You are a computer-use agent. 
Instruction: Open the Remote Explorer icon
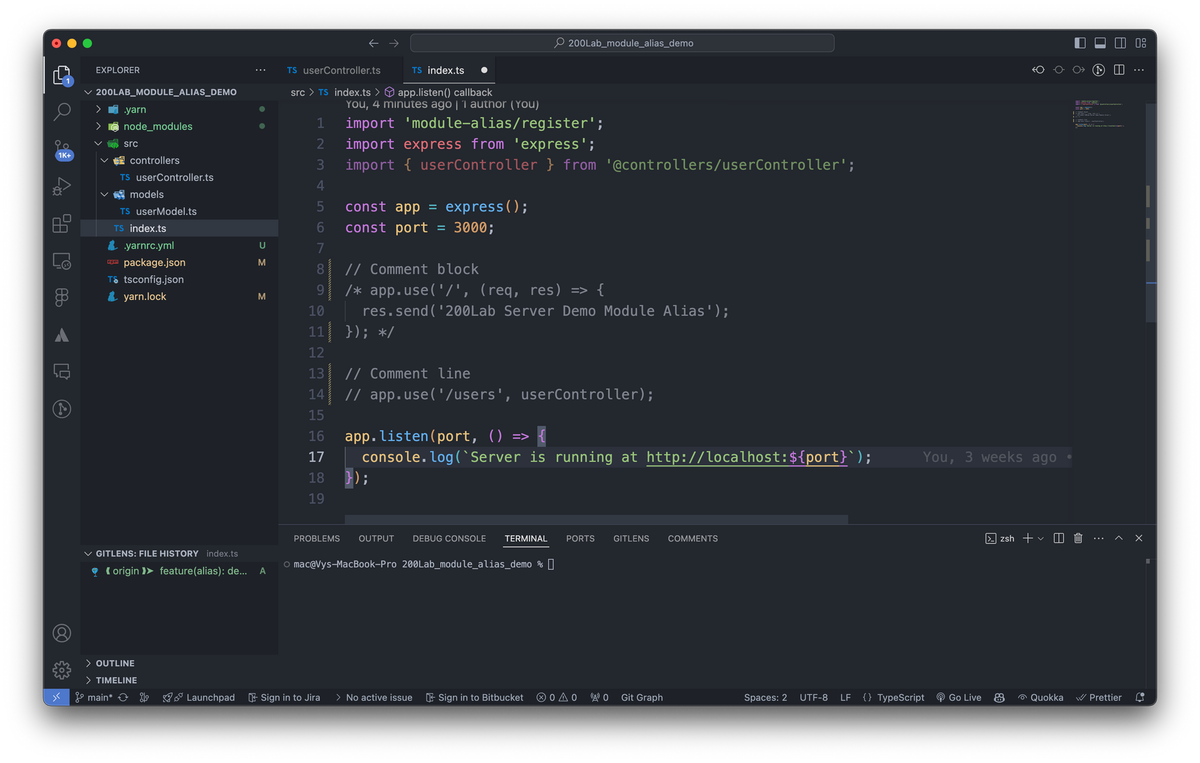62,261
